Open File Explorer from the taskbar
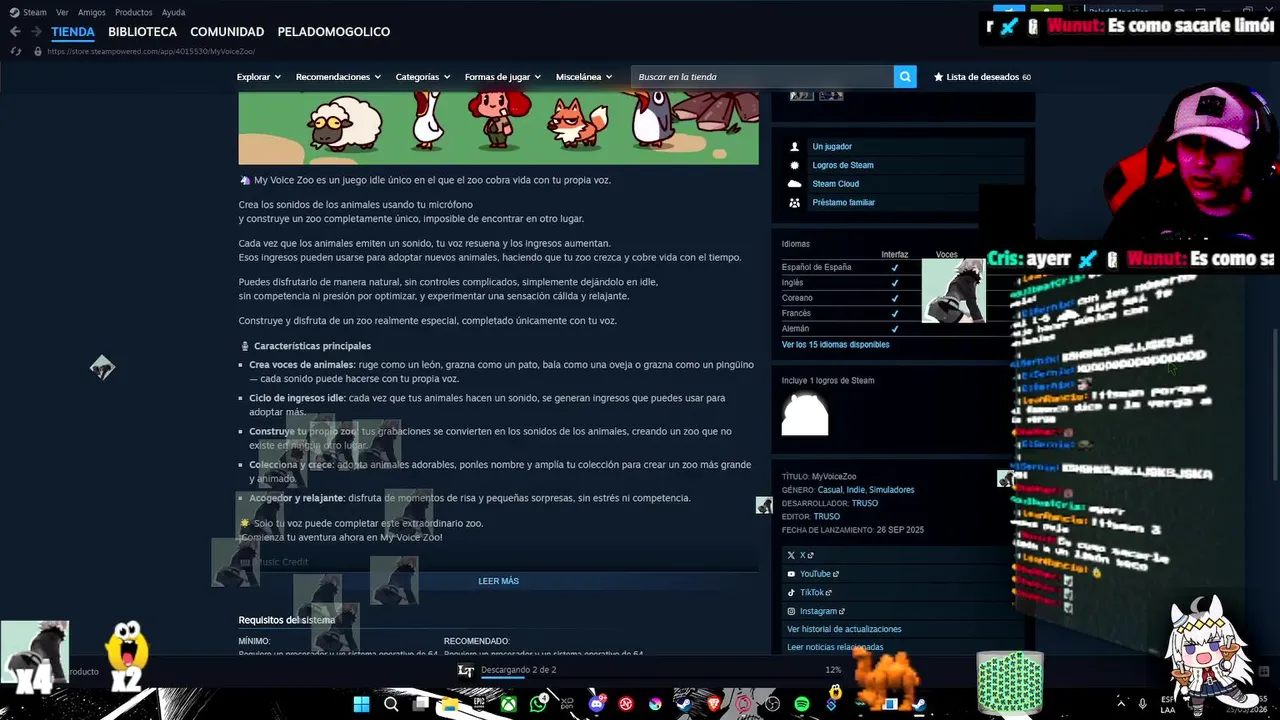The height and width of the screenshot is (720, 1280). point(450,704)
